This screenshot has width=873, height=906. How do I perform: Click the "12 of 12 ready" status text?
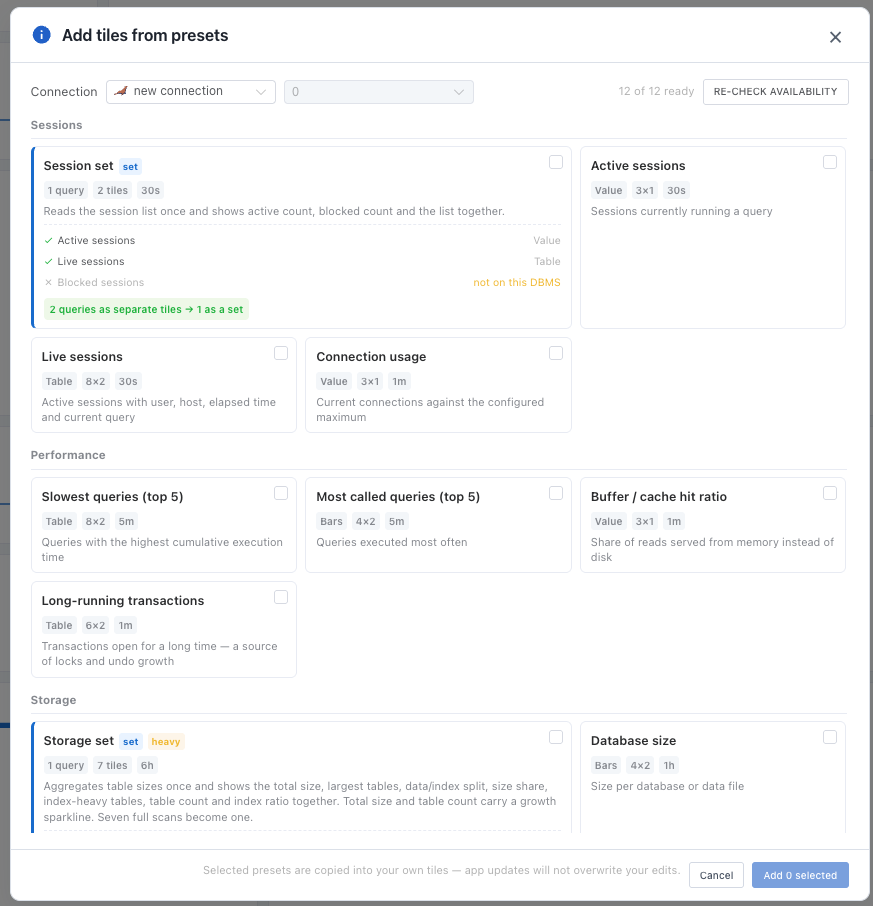point(656,91)
